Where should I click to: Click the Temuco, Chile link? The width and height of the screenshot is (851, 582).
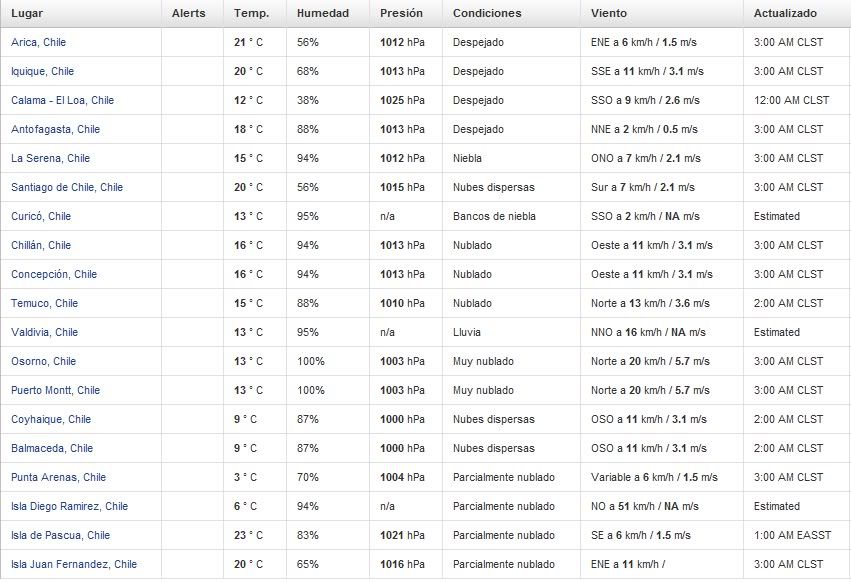pyautogui.click(x=44, y=304)
